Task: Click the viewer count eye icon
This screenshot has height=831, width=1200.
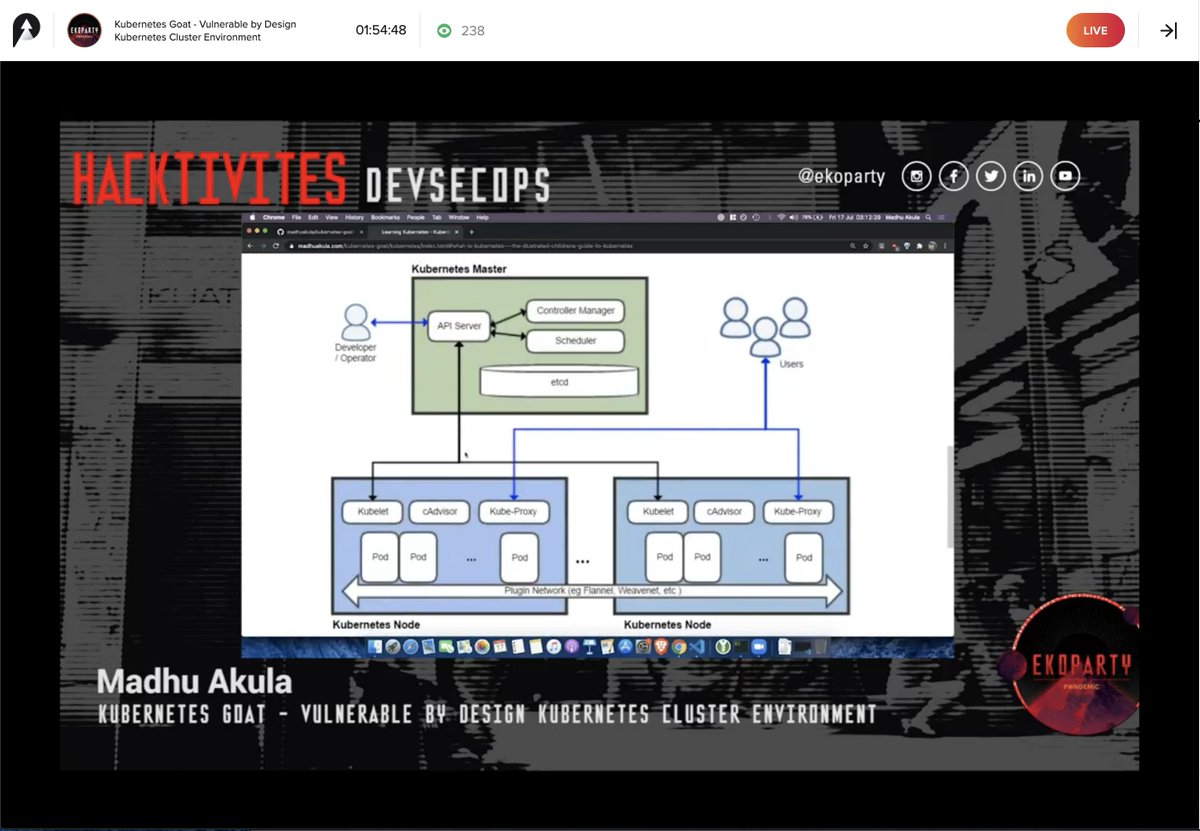Action: pyautogui.click(x=444, y=30)
